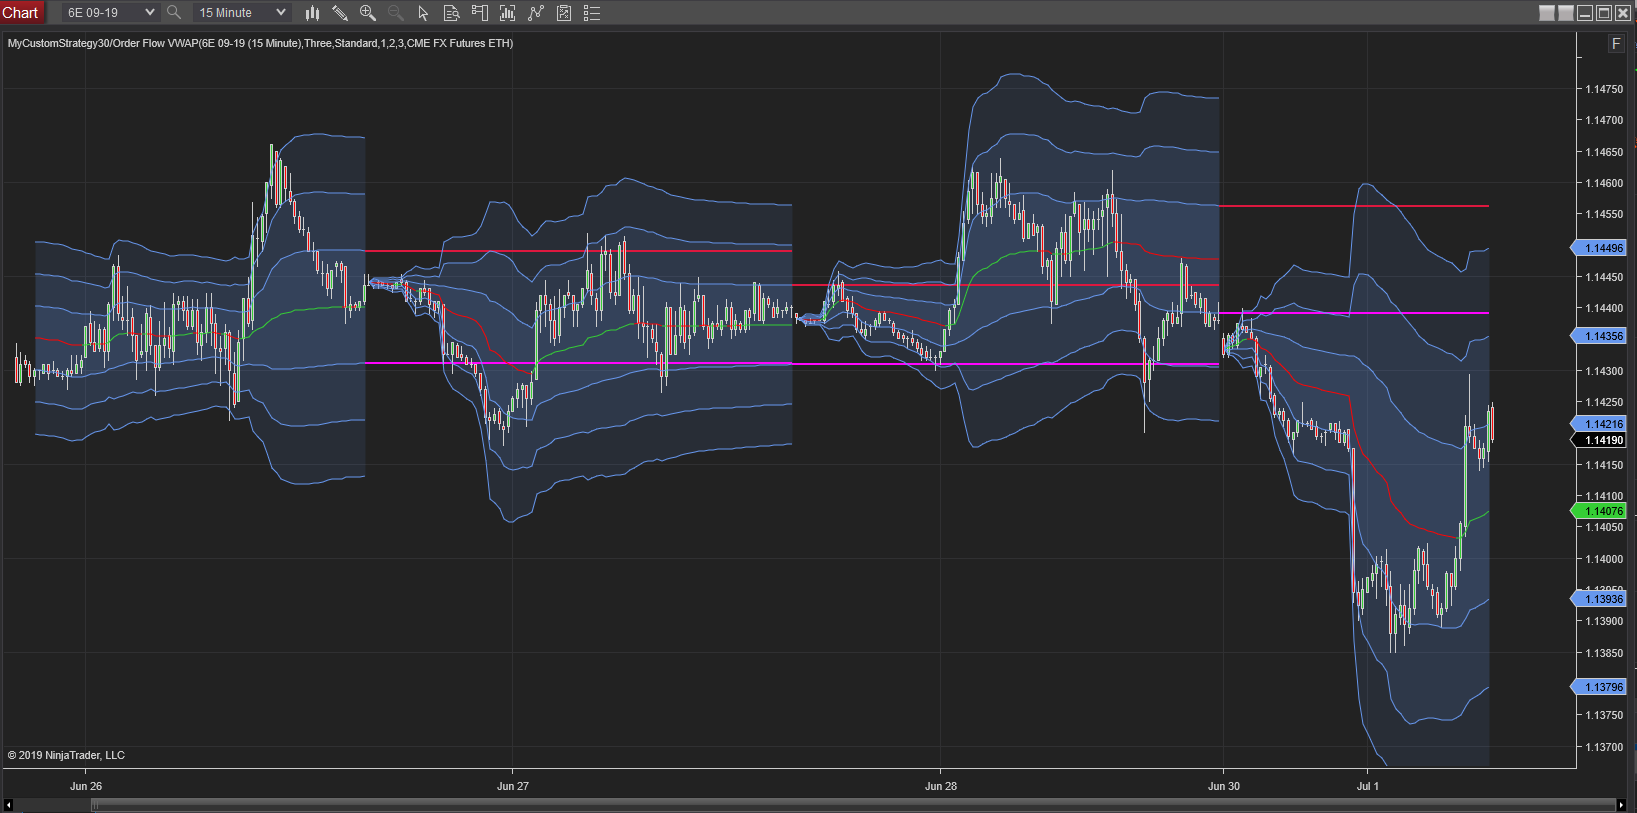
Task: Select the drawing tools pencil icon
Action: pyautogui.click(x=340, y=13)
